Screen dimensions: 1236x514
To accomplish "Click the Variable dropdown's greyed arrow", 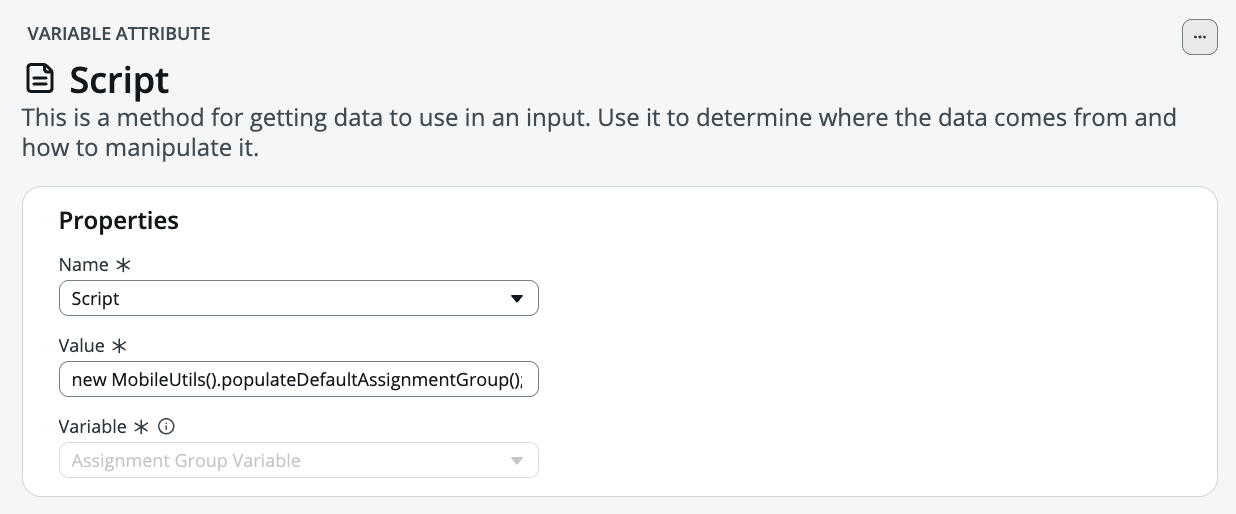I will tap(517, 461).
